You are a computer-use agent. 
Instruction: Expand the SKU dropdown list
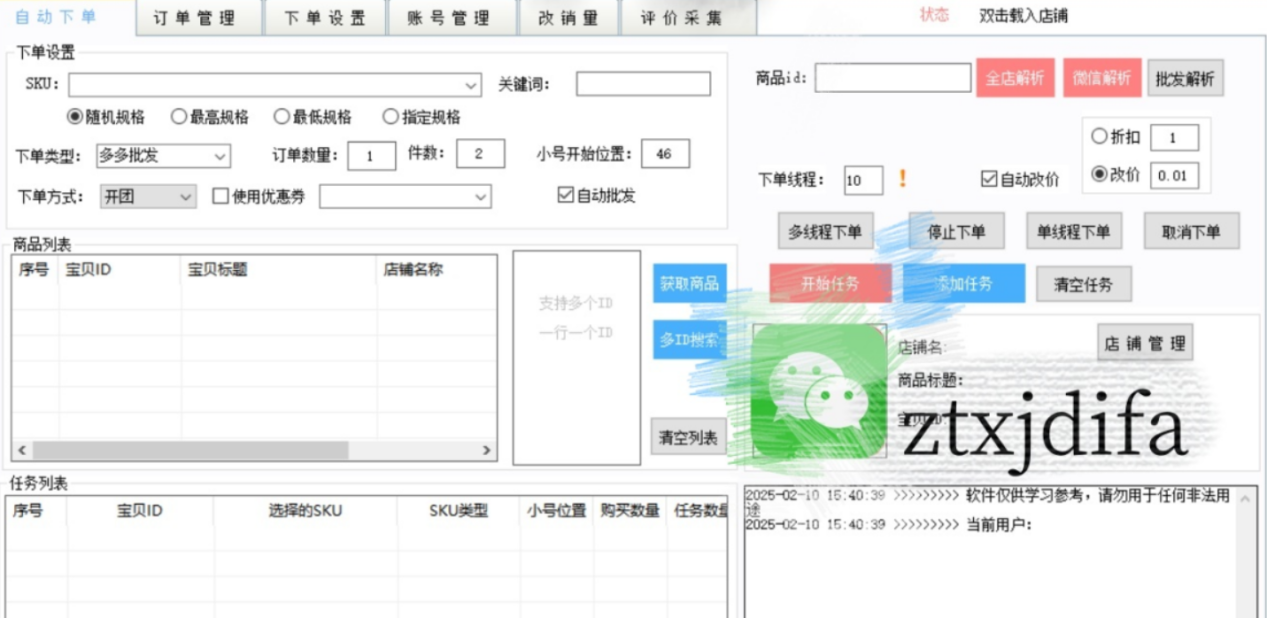click(x=471, y=85)
